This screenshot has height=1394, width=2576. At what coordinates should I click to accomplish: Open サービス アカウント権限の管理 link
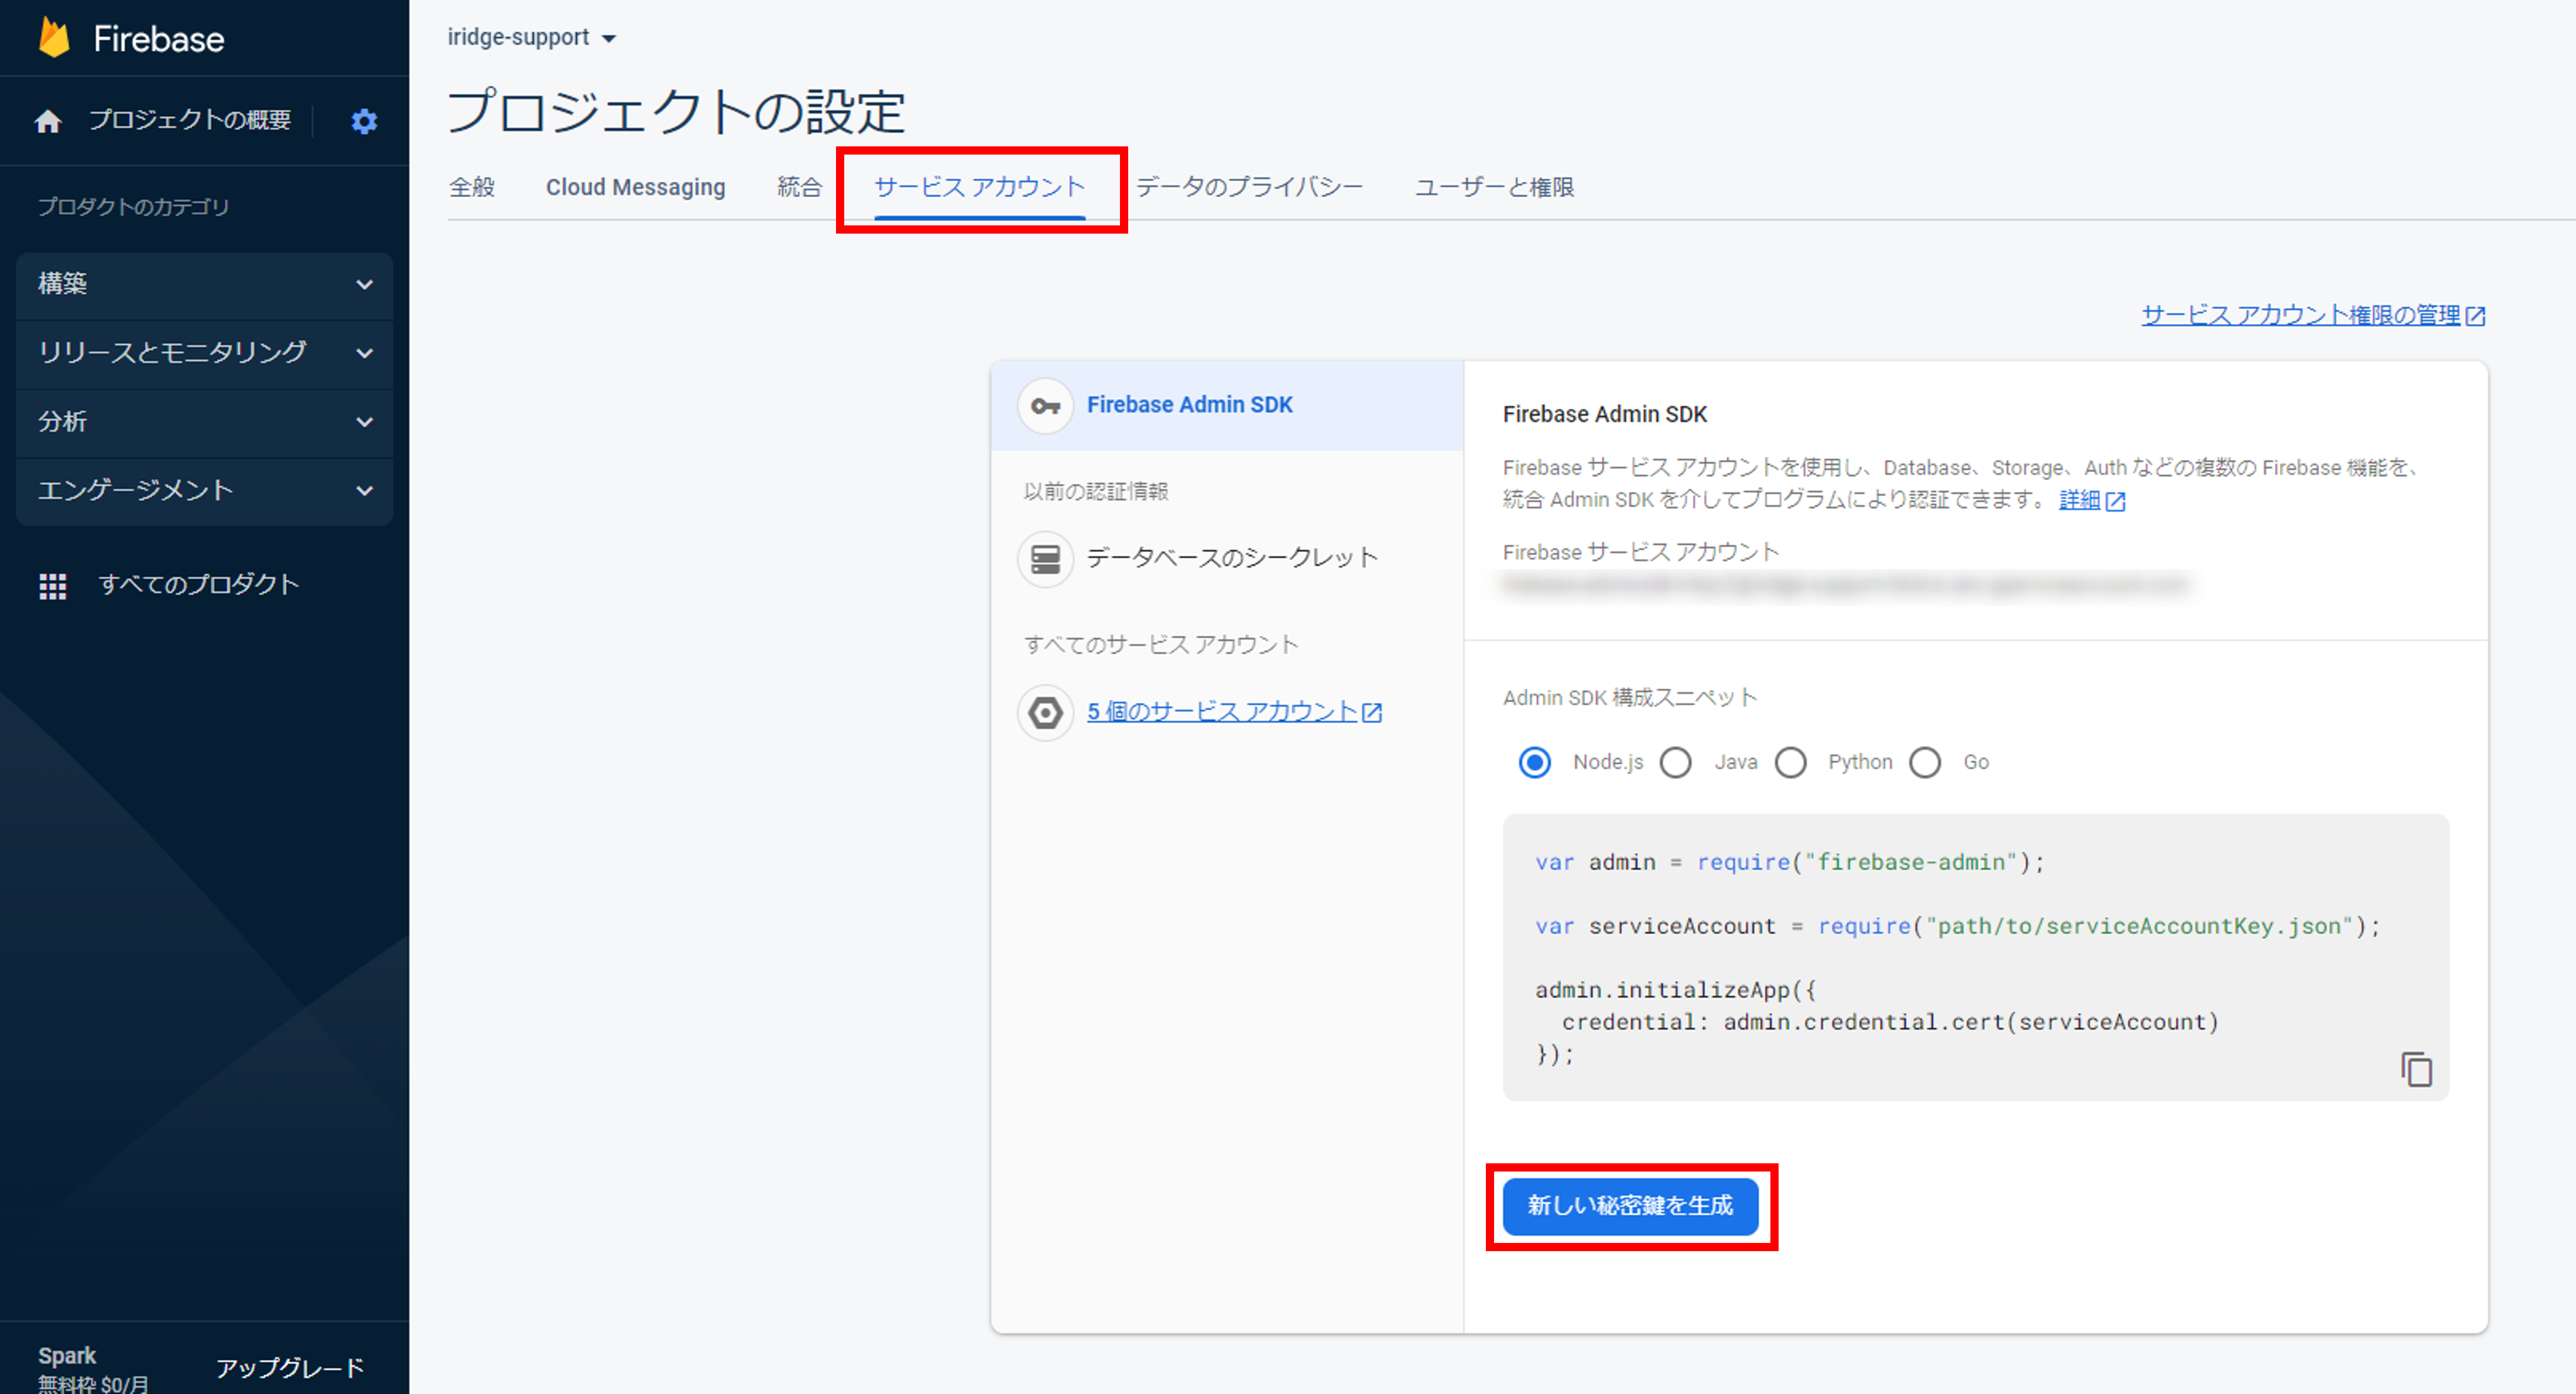(x=2300, y=316)
